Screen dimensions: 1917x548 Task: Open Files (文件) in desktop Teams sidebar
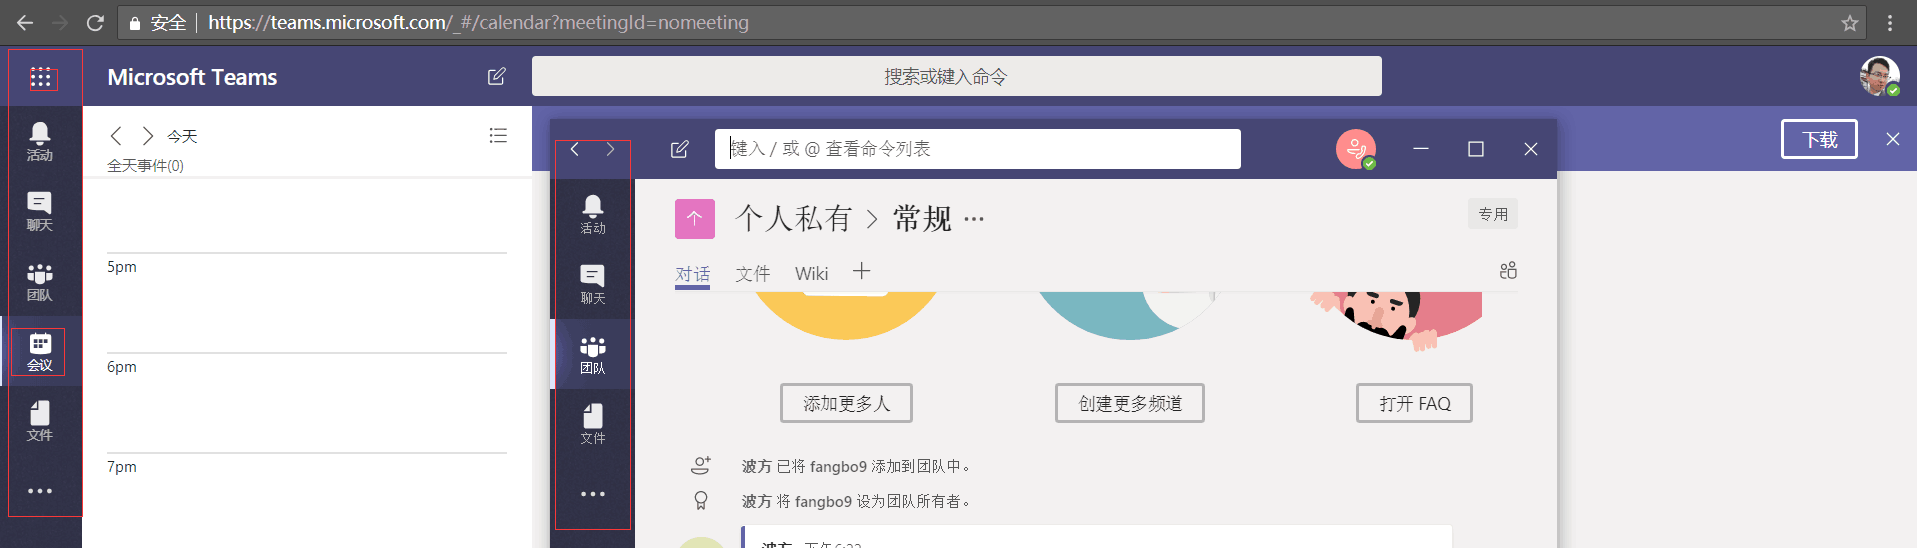593,424
